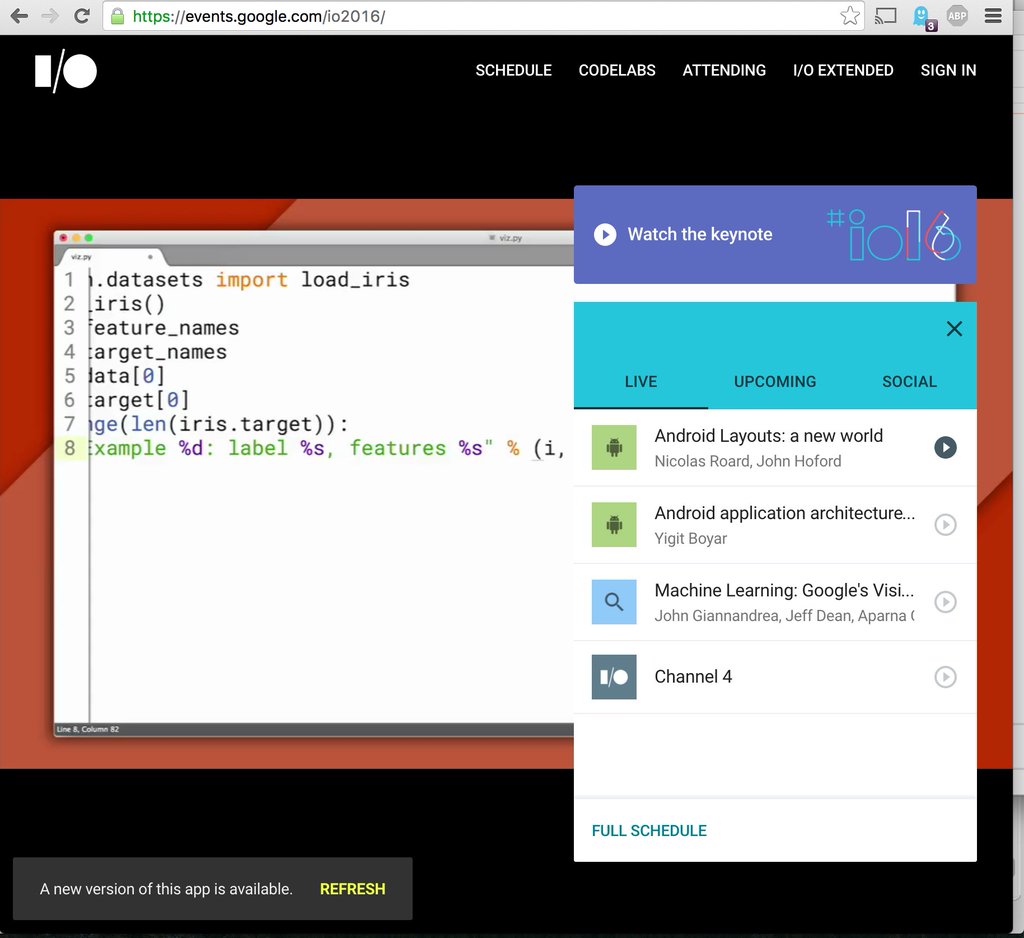
Task: Click the live video stream showing viz.py code
Action: 313,483
